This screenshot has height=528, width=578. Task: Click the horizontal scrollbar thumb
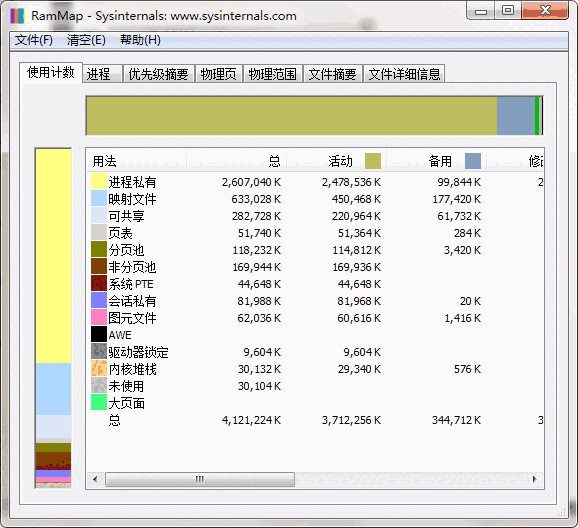(200, 479)
